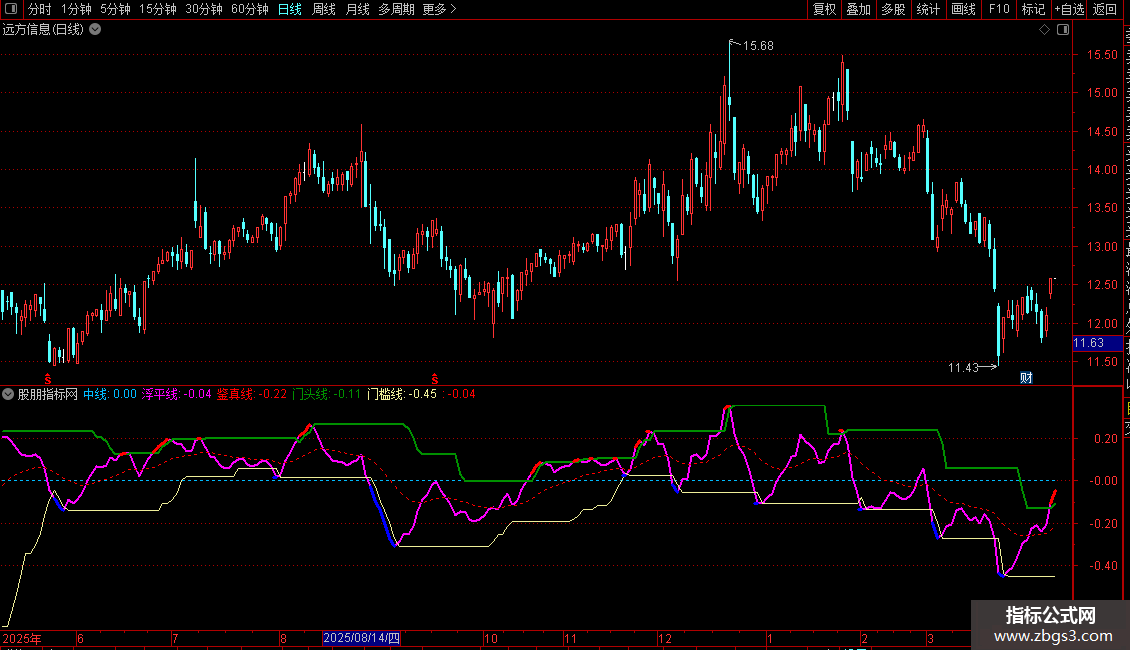Click the red S marker below June candles

click(48, 379)
